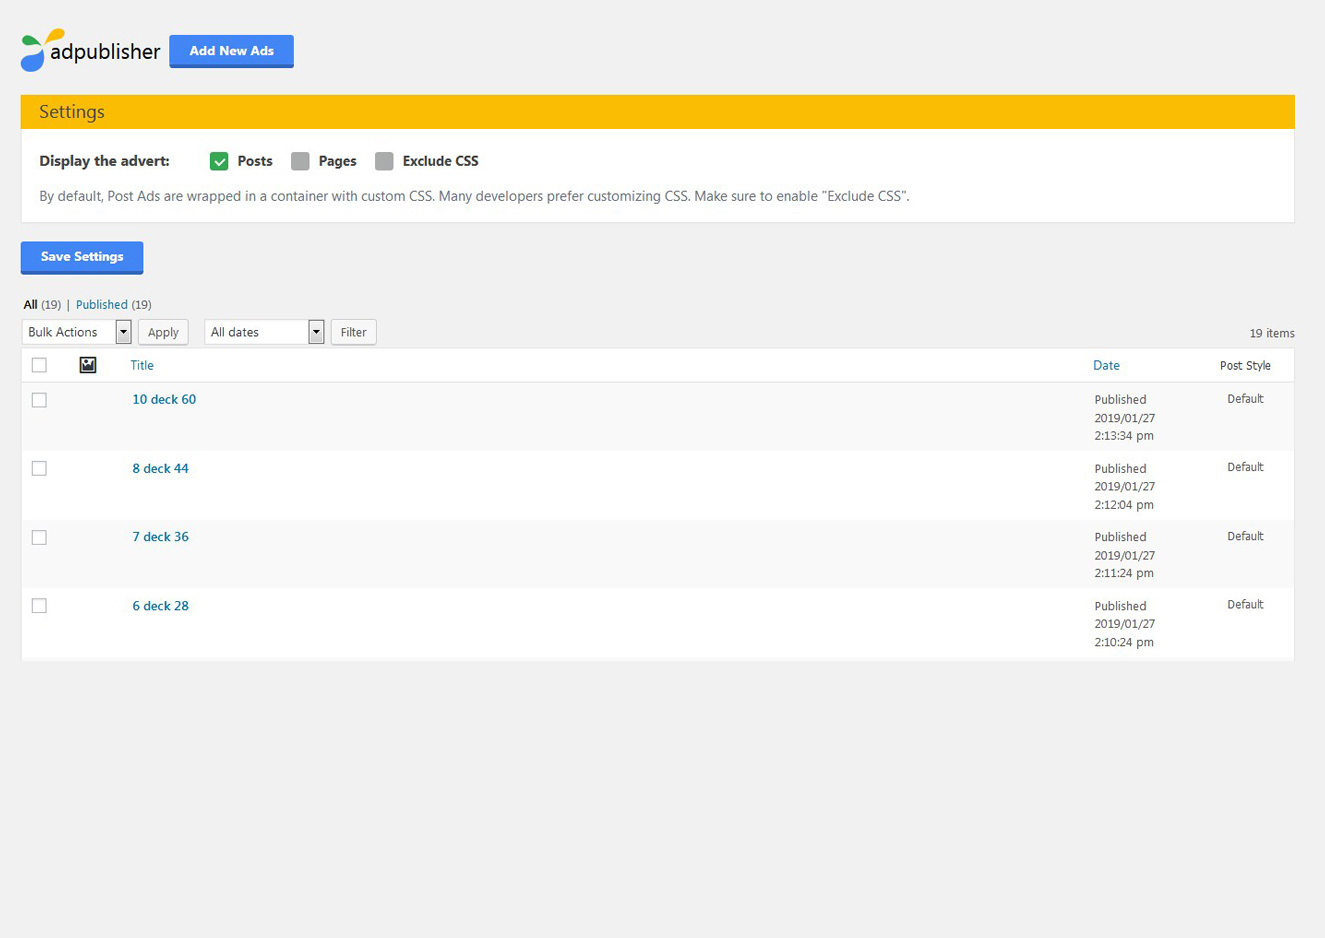Select the checkbox for 10 deck 60

39,400
